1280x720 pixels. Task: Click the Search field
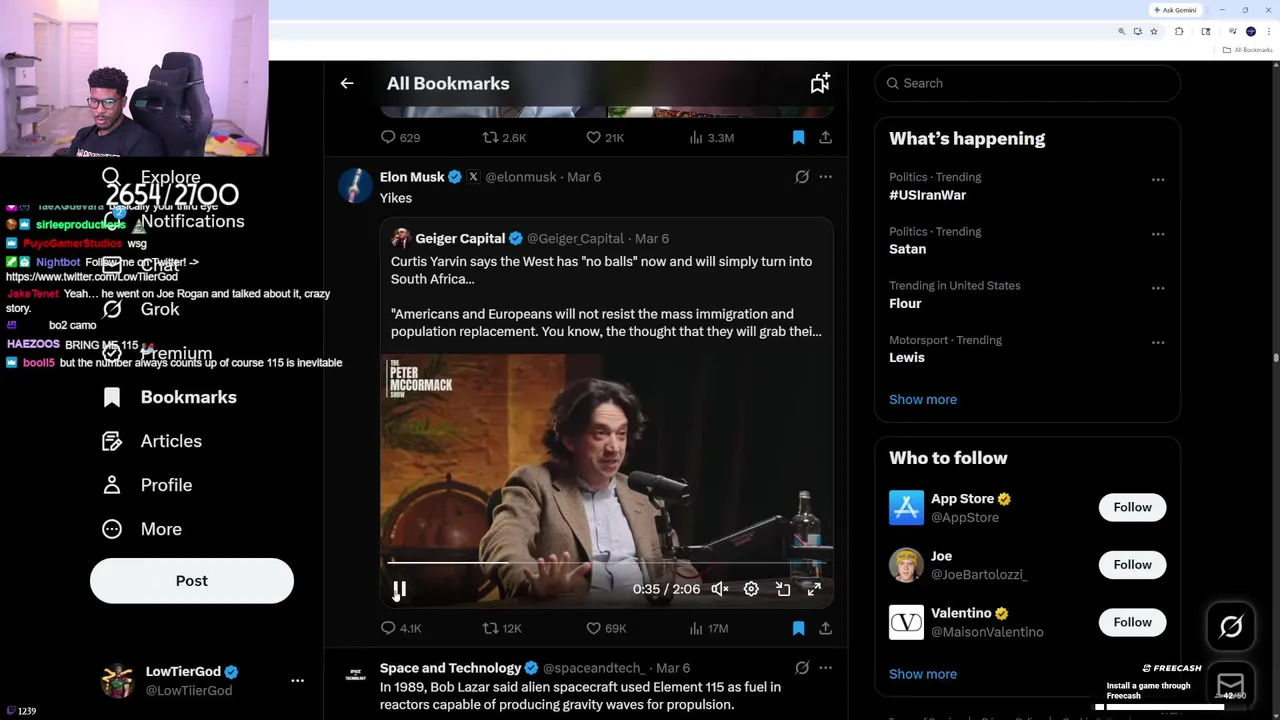(1028, 83)
